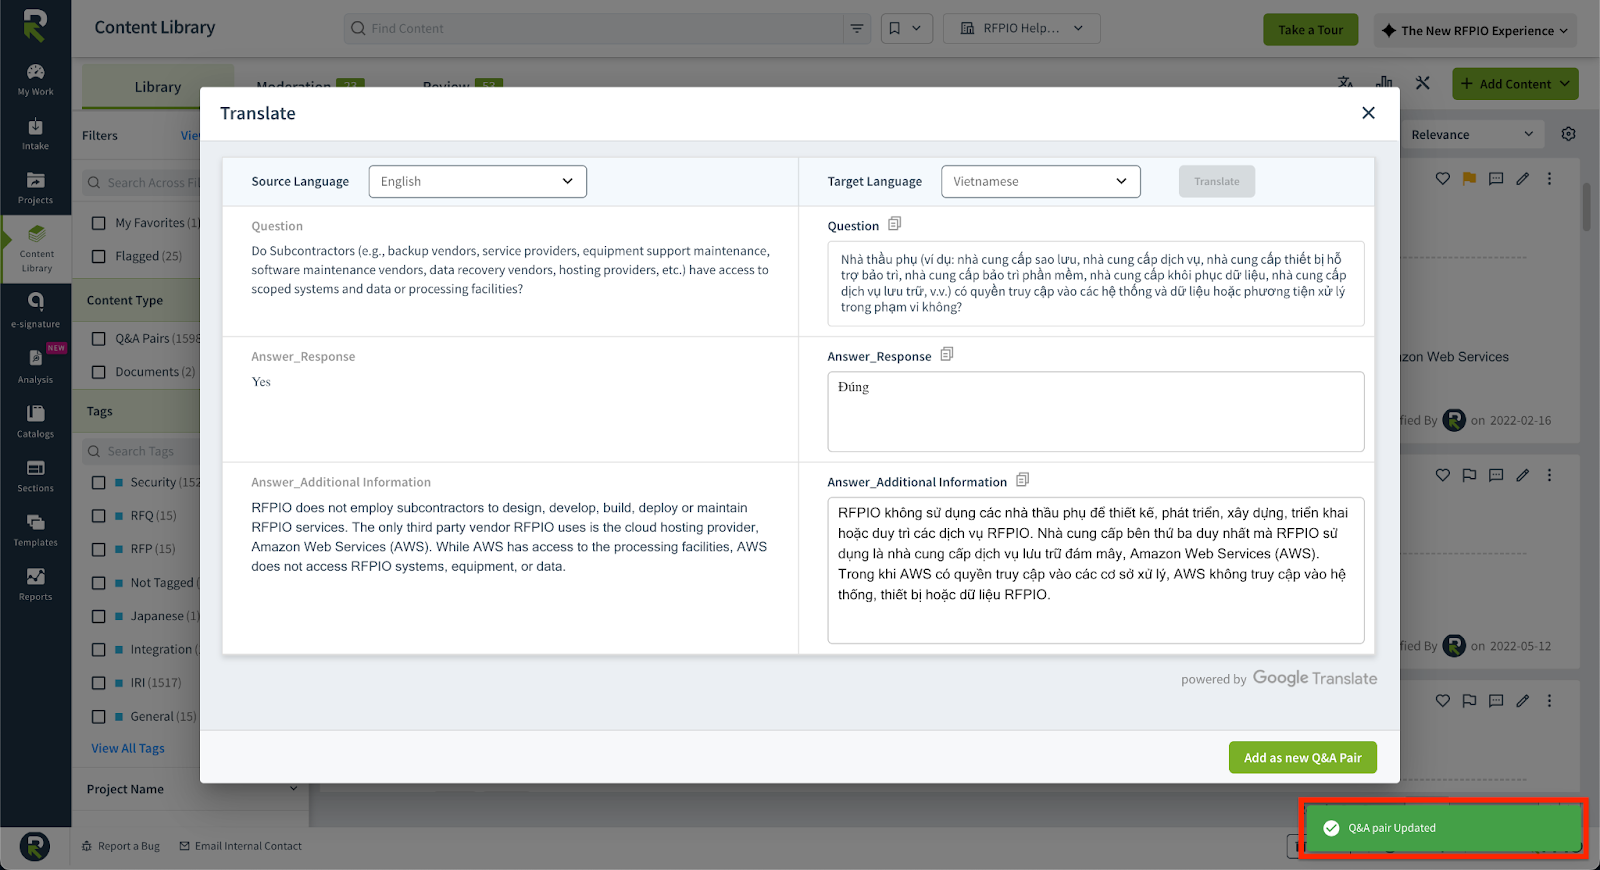Viewport: 1600px width, 870px height.
Task: Open the e-signature module
Action: tap(35, 311)
